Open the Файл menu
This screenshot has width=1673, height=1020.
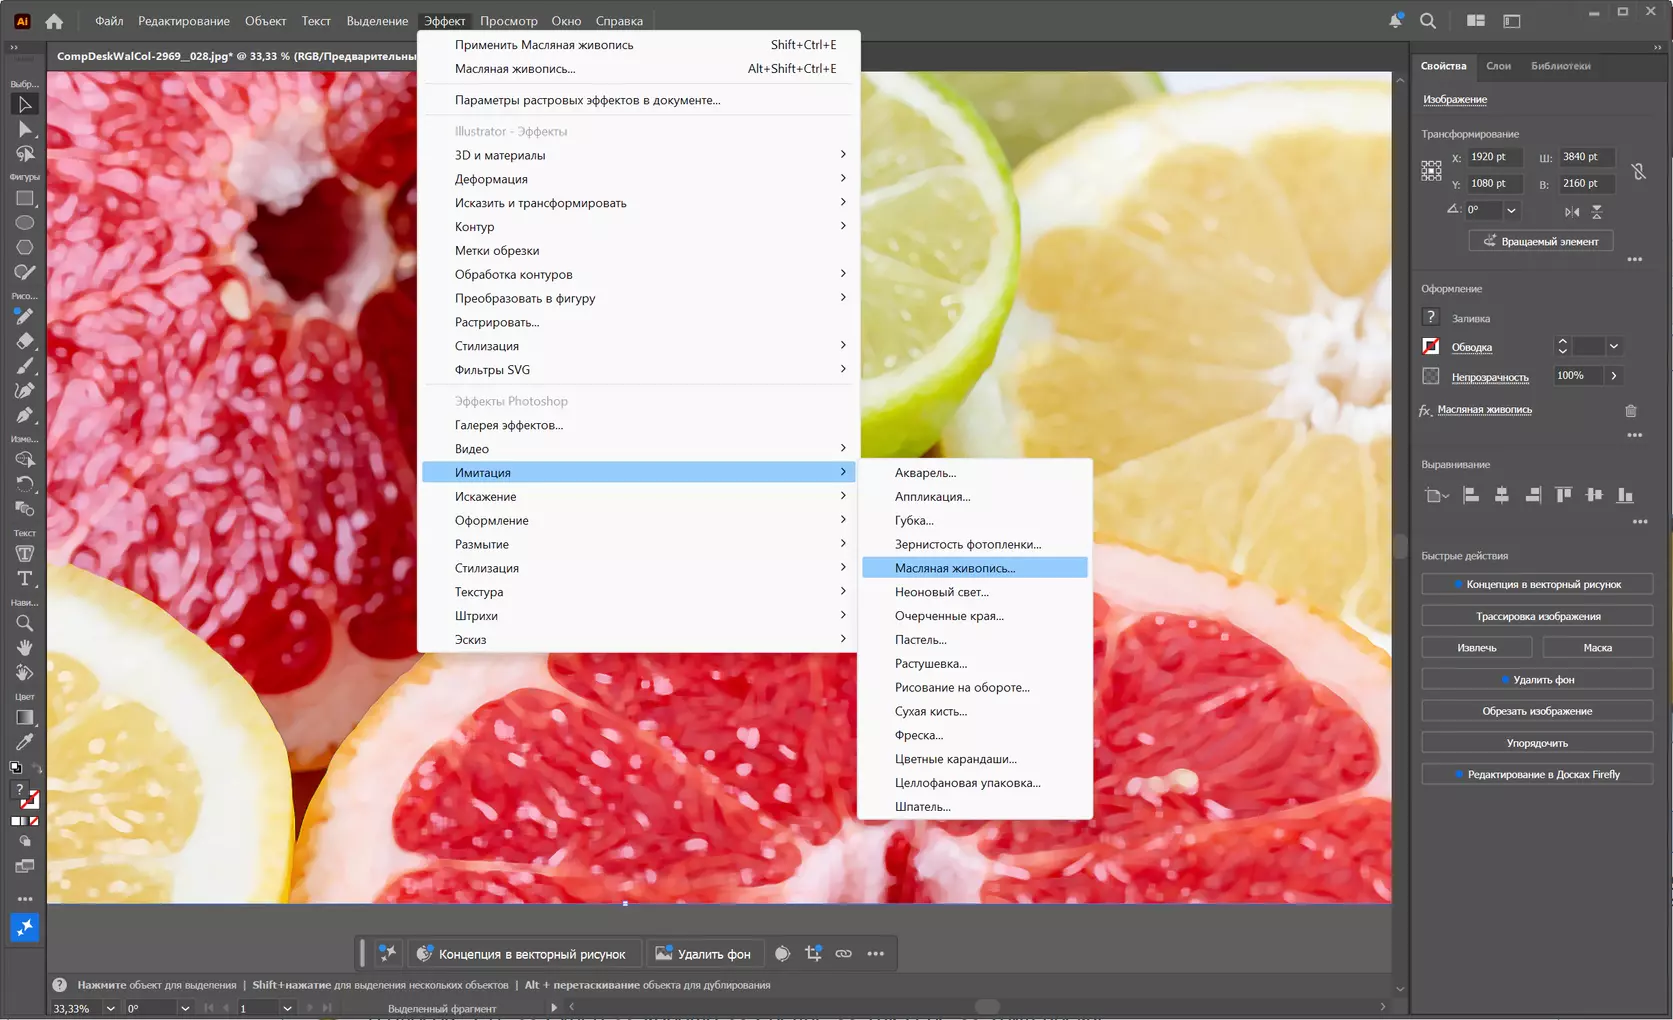pyautogui.click(x=109, y=21)
